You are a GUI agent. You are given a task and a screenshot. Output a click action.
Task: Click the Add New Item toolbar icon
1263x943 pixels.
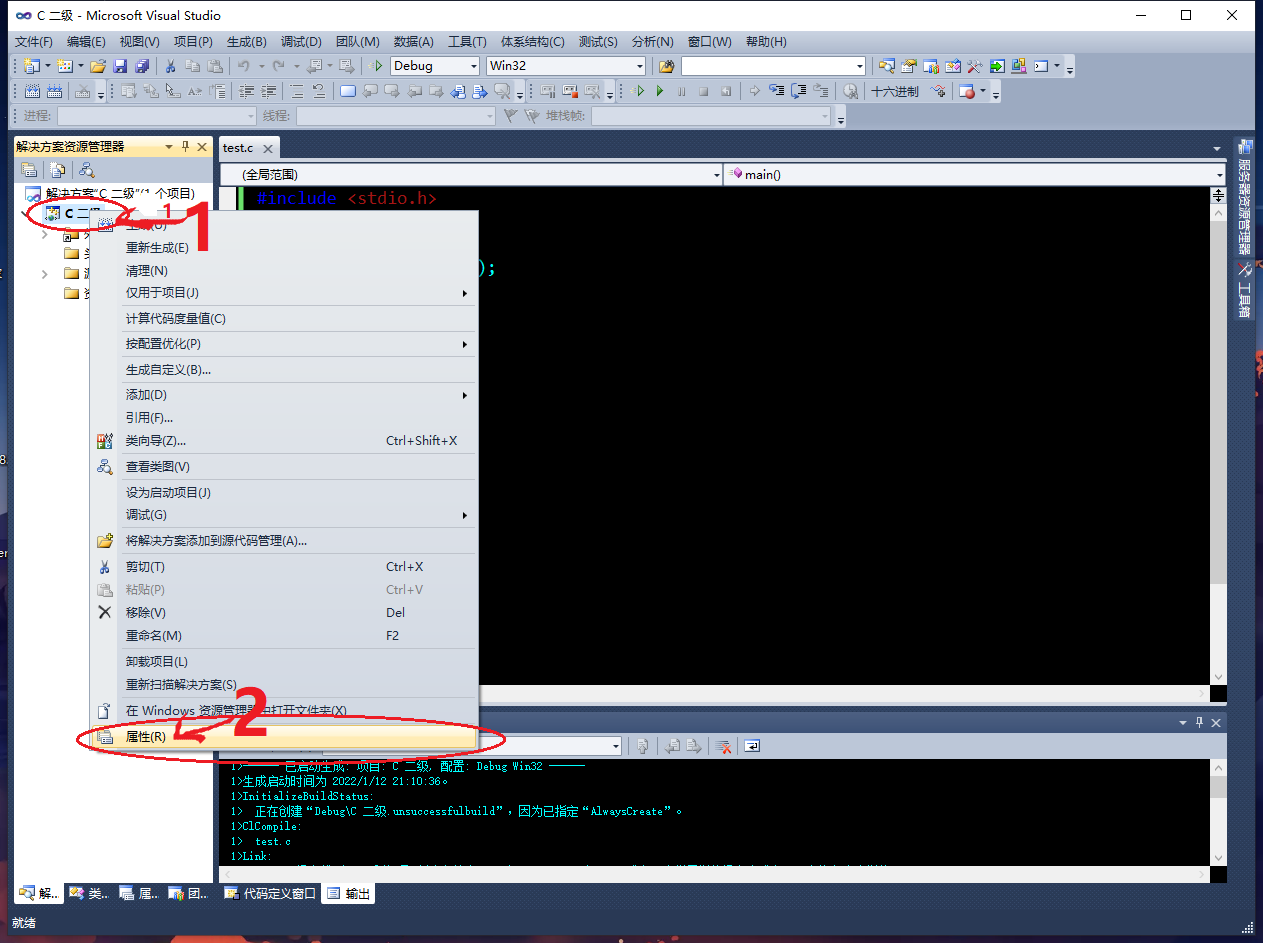click(65, 66)
